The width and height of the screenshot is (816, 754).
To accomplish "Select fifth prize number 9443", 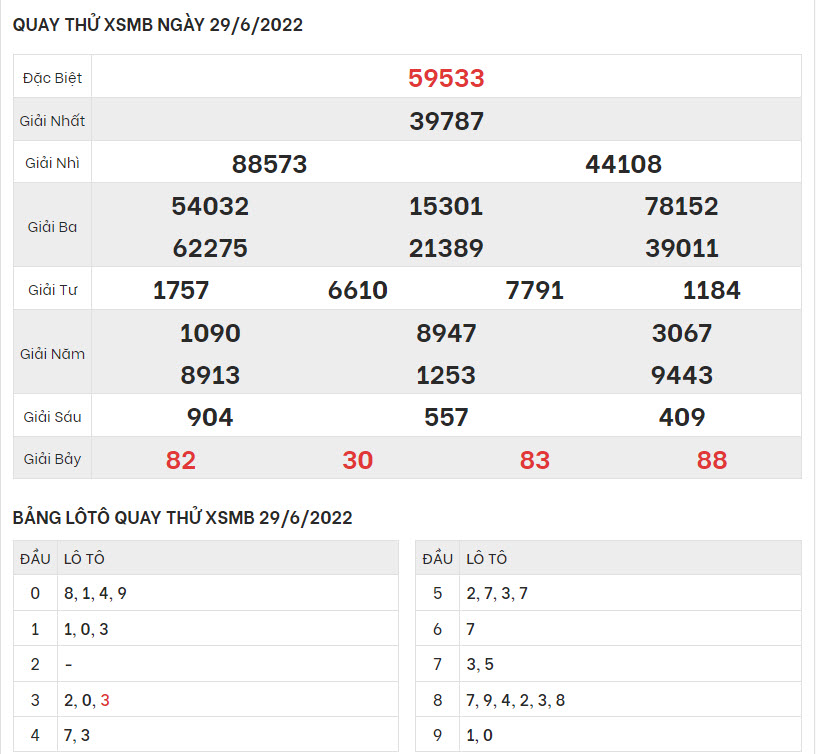I will [x=682, y=375].
